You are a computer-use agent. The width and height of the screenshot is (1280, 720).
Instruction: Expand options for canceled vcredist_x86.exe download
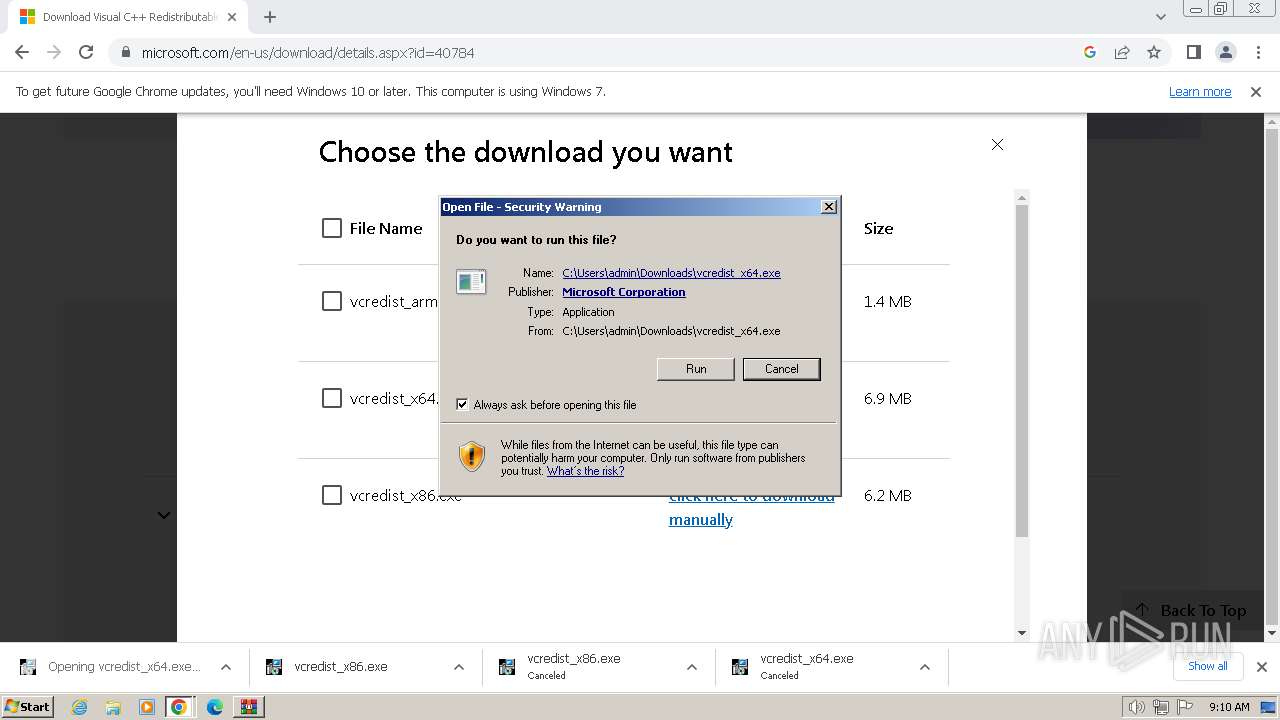pos(692,667)
